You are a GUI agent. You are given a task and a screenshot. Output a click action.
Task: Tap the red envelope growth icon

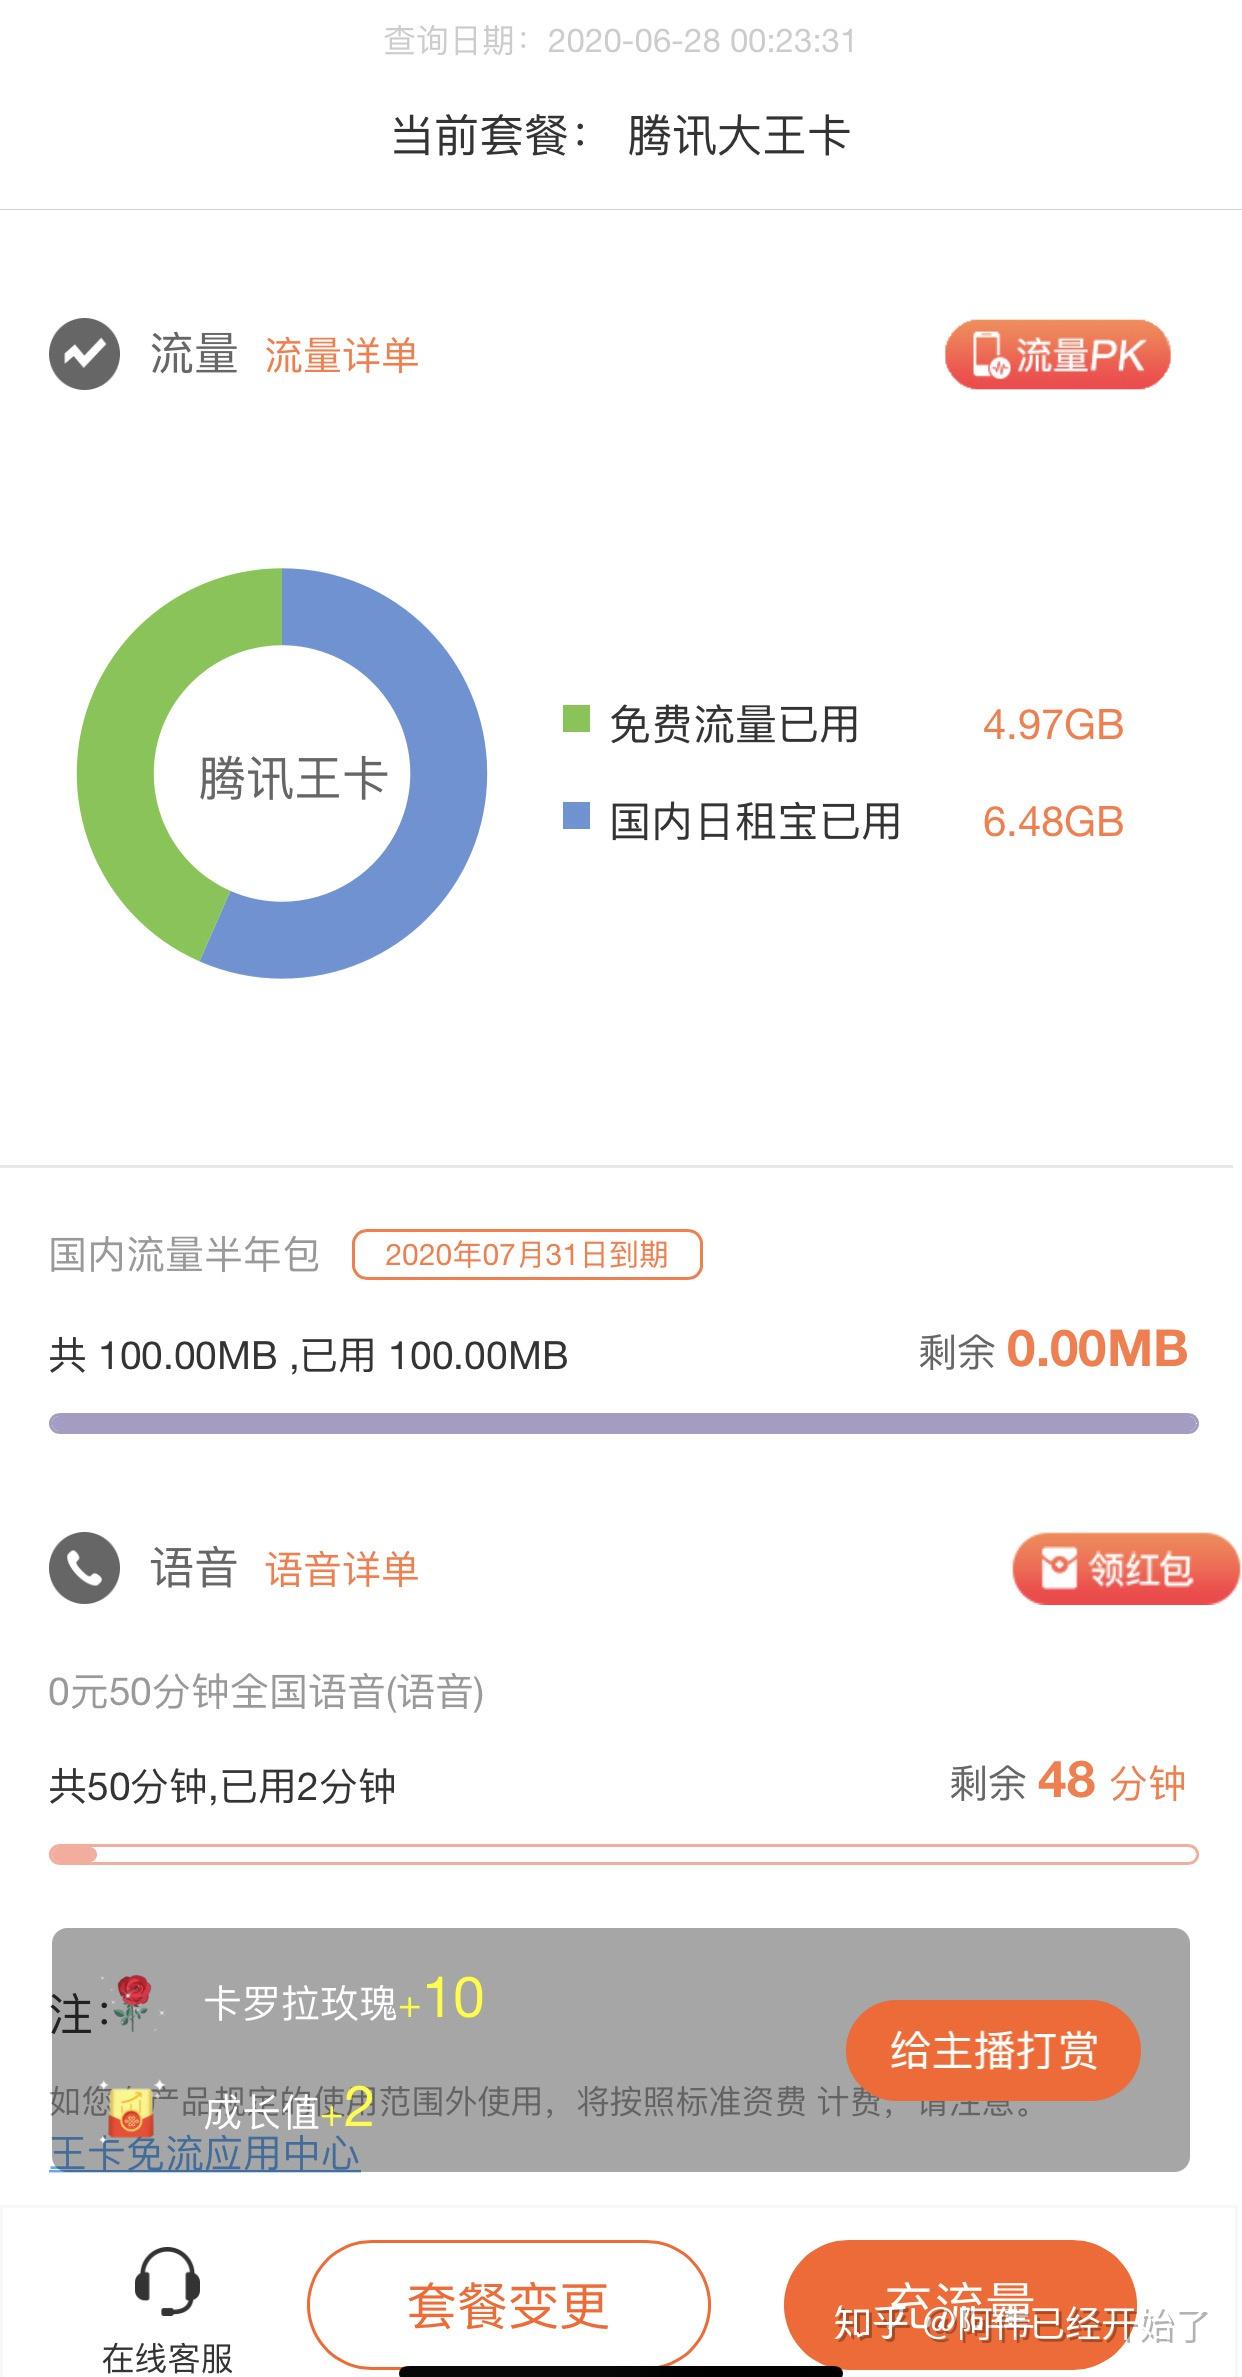click(x=131, y=2112)
